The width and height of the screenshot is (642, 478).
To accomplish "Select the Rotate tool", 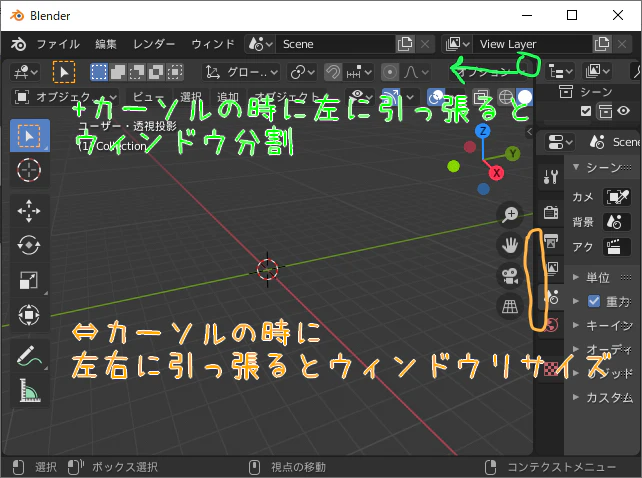I will click(x=29, y=245).
